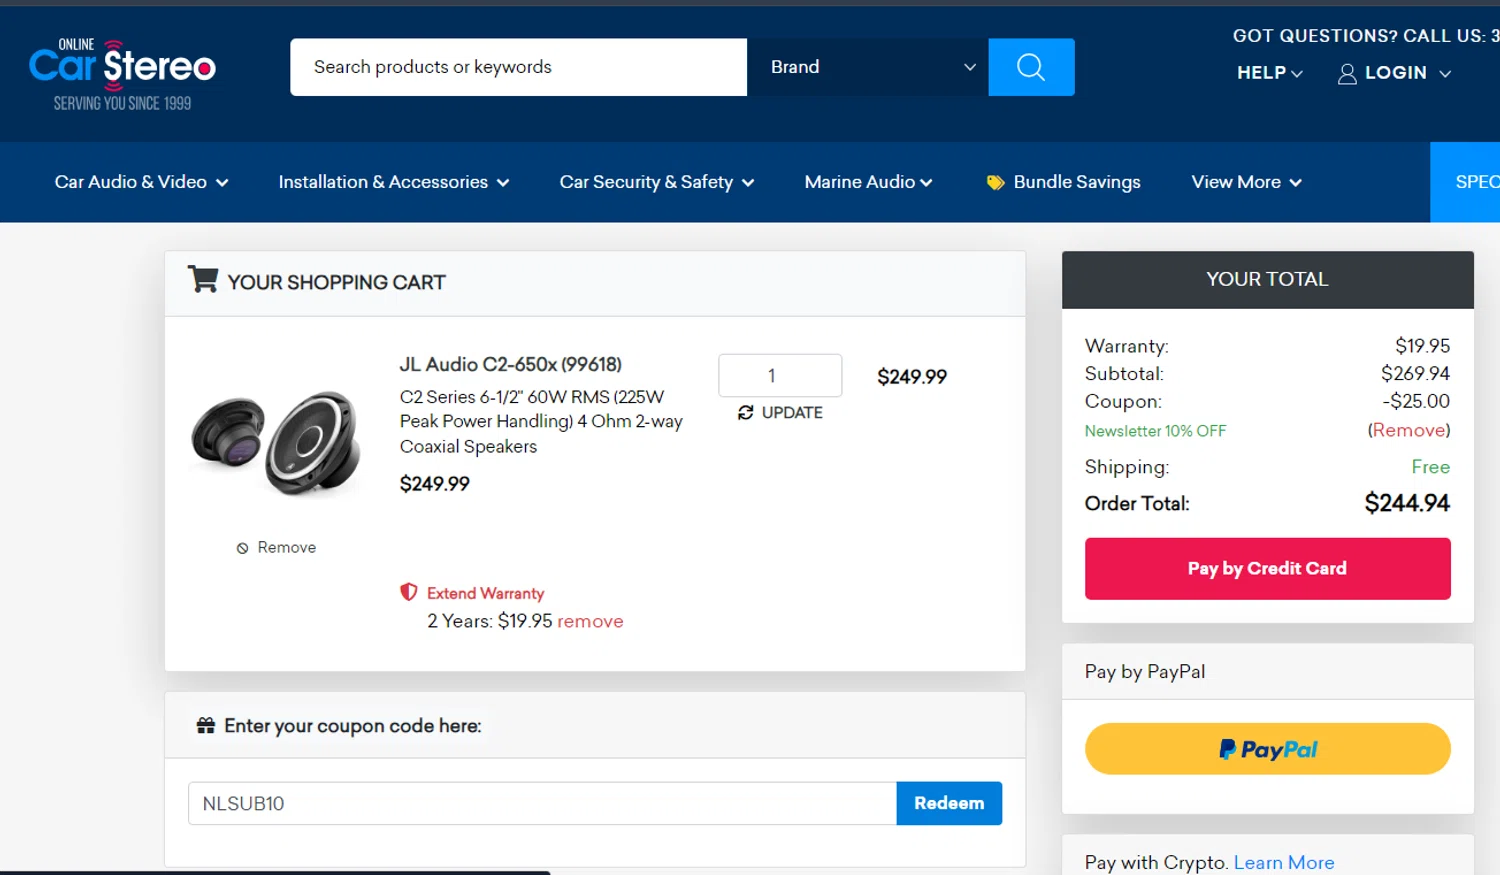Image resolution: width=1500 pixels, height=875 pixels.
Task: Click the Shipping value Free
Action: [1430, 467]
